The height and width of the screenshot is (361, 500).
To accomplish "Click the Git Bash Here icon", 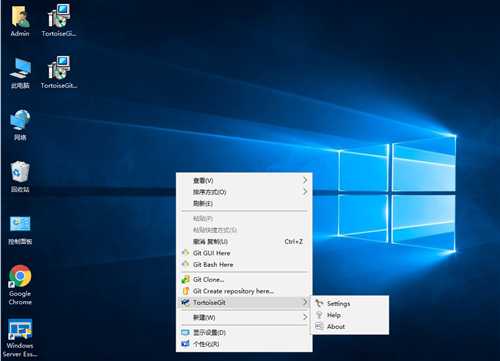I will (x=186, y=264).
